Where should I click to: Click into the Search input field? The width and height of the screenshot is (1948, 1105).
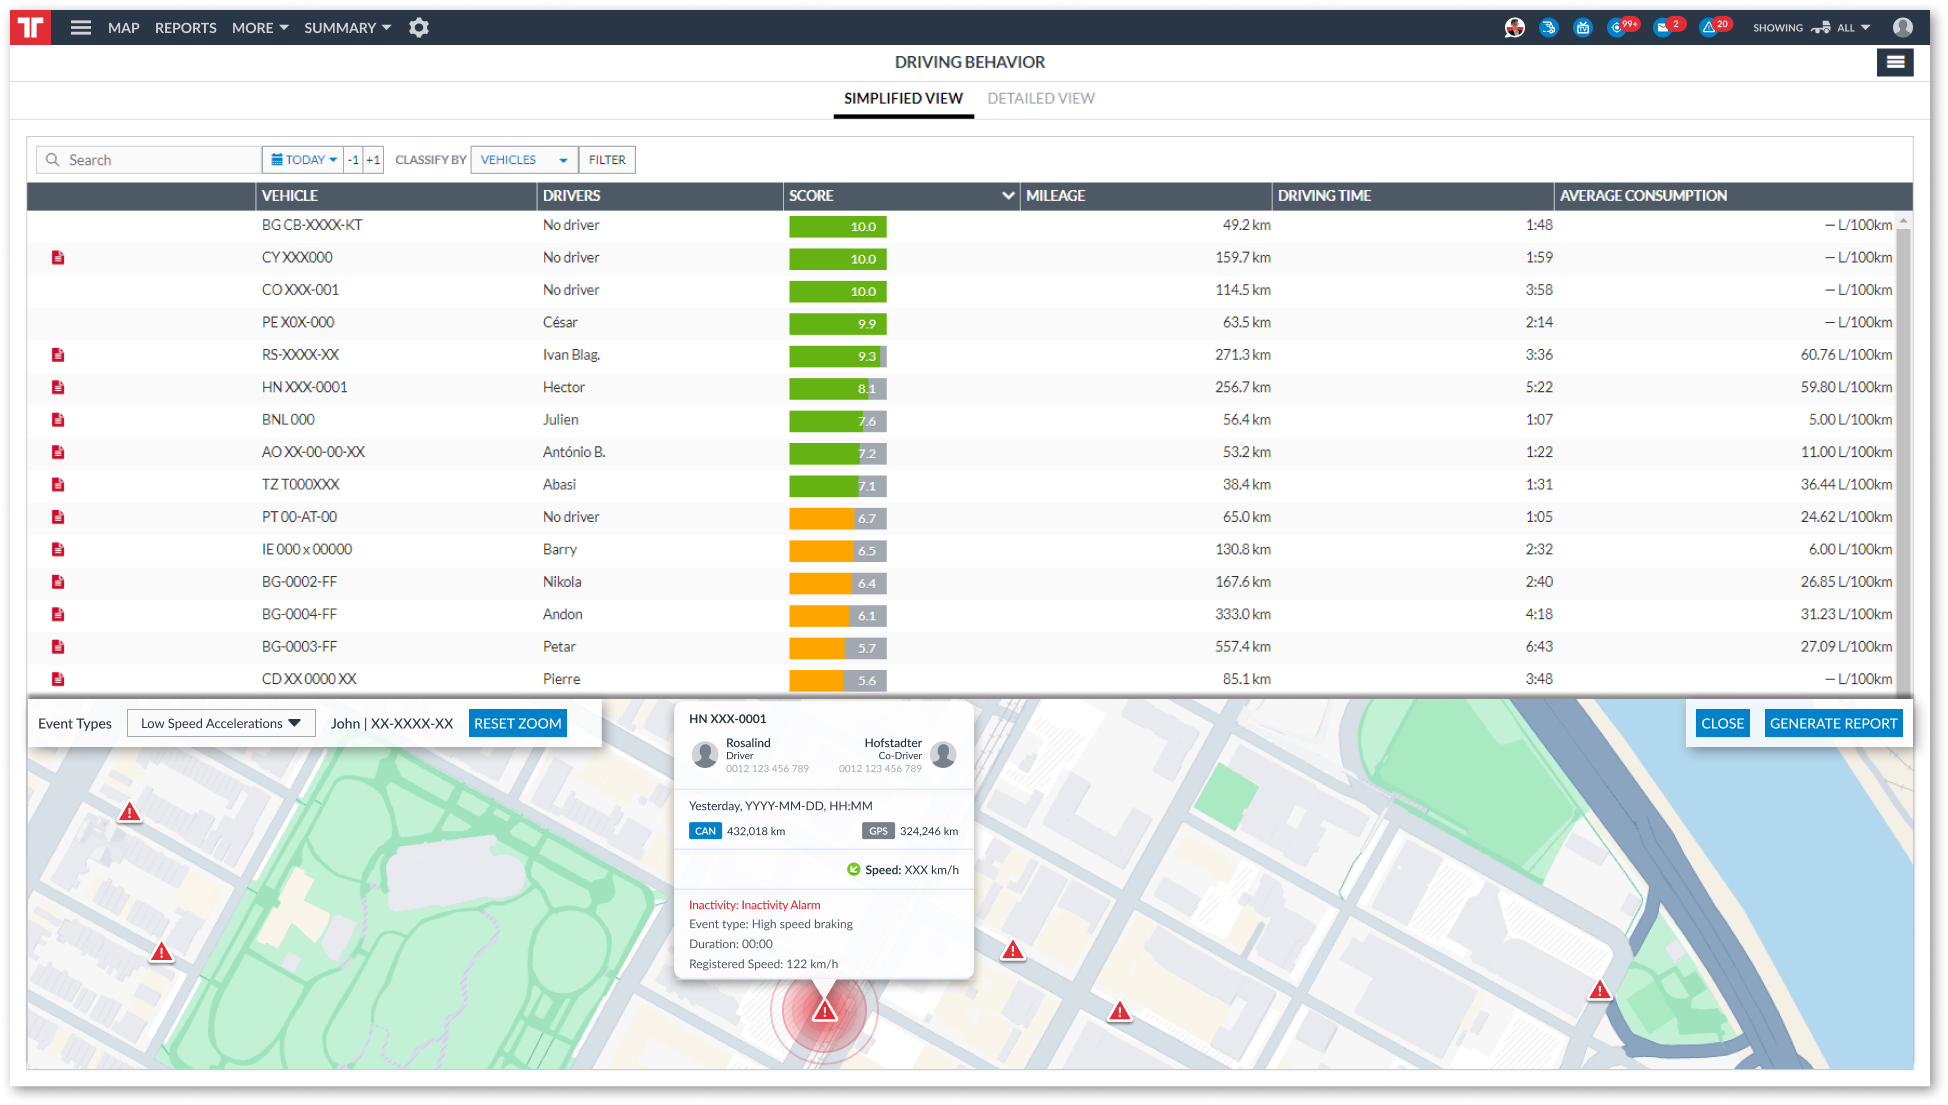pos(160,160)
